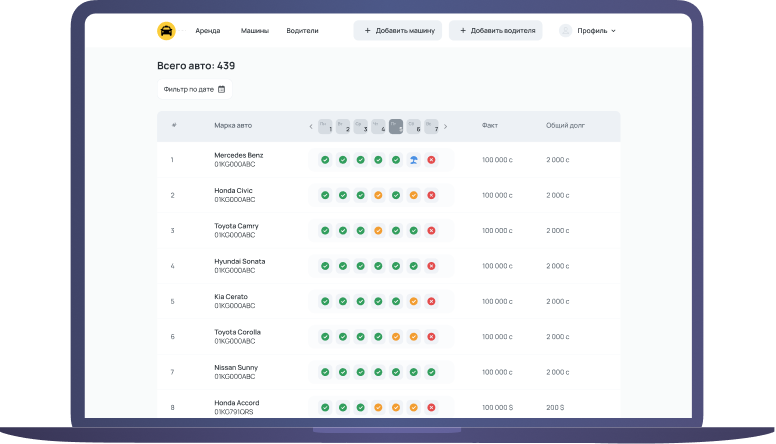Click the blue umbrella icon for Mercedes Benz
Image resolution: width=776 pixels, height=444 pixels.
413,160
